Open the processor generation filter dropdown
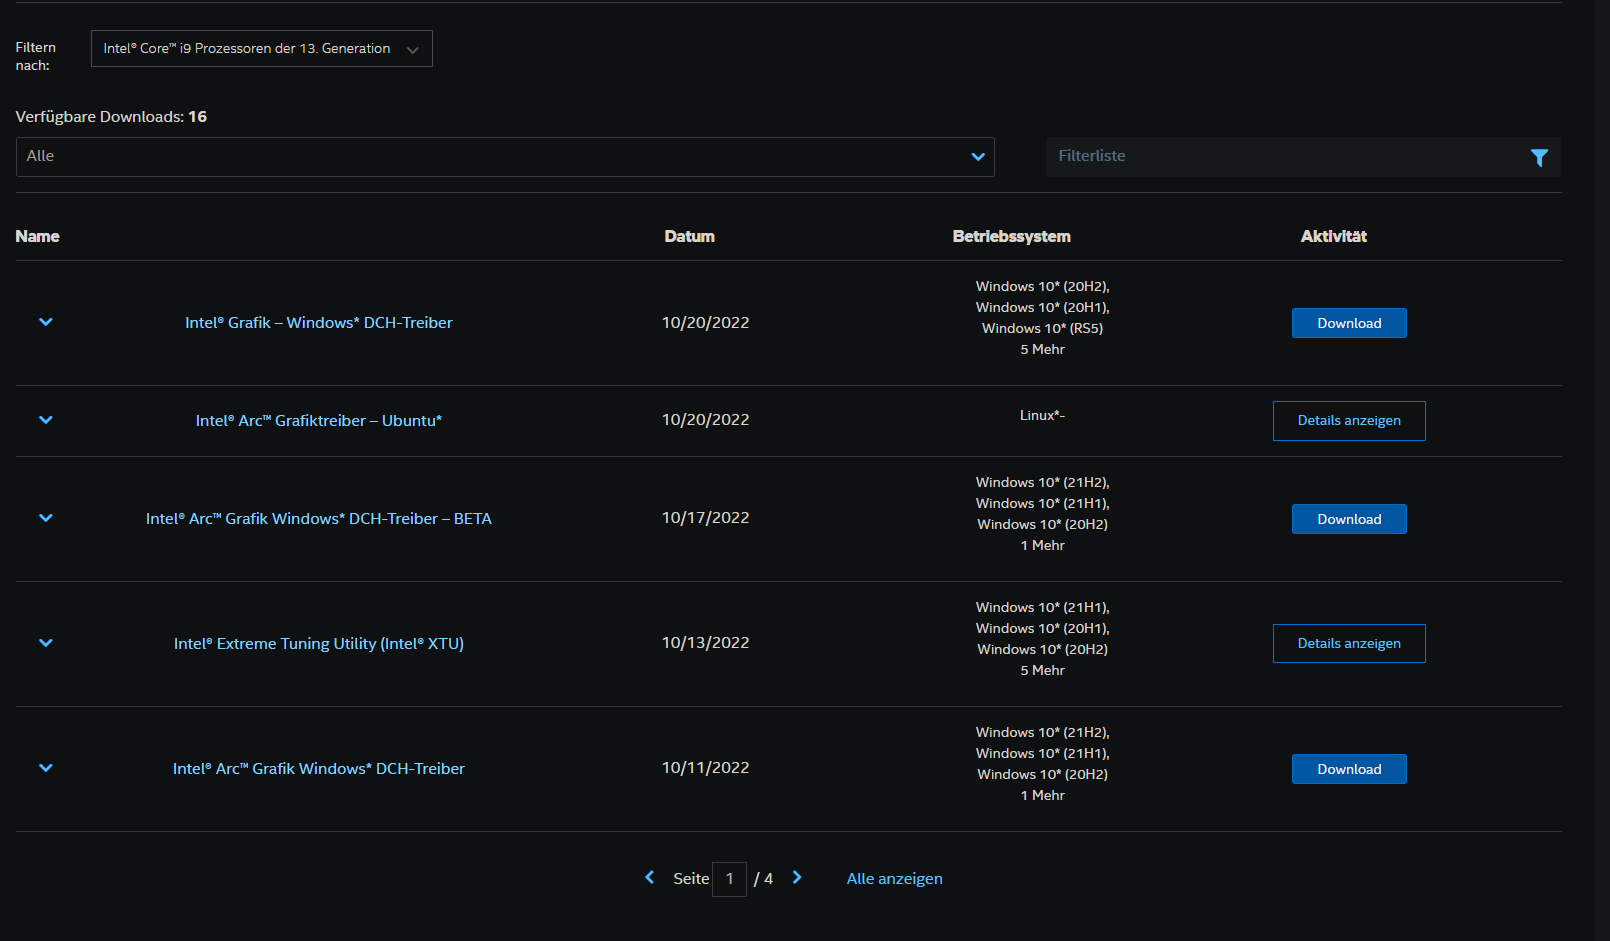1610x941 pixels. pos(262,49)
